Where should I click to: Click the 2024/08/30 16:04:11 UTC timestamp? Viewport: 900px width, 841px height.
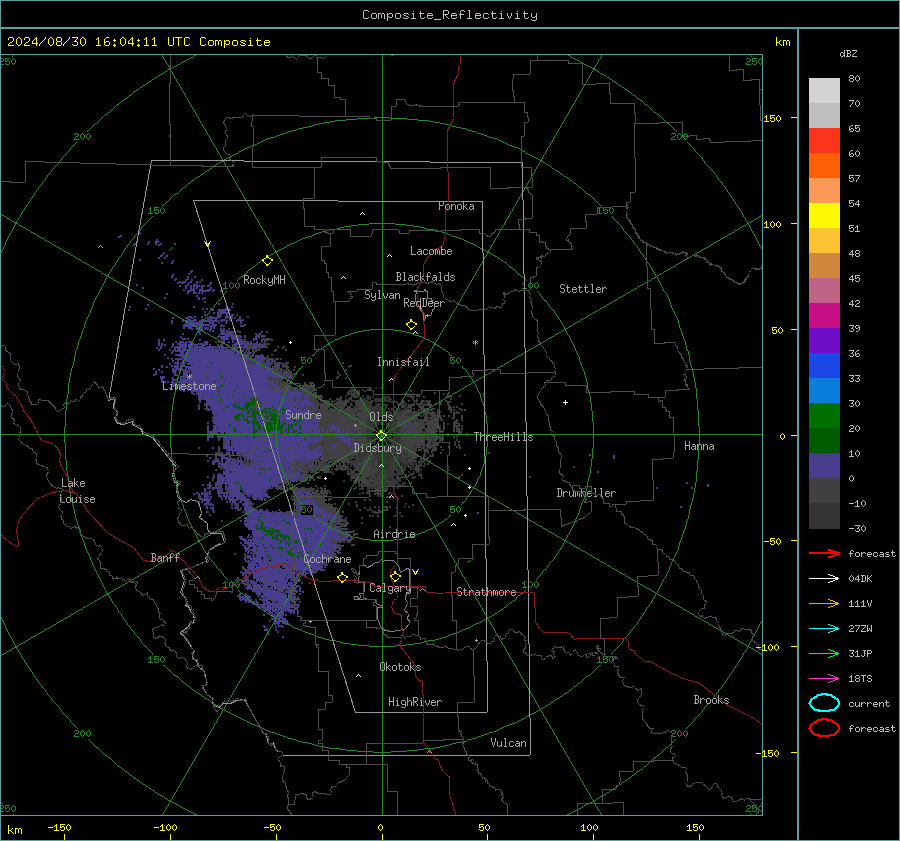click(138, 42)
